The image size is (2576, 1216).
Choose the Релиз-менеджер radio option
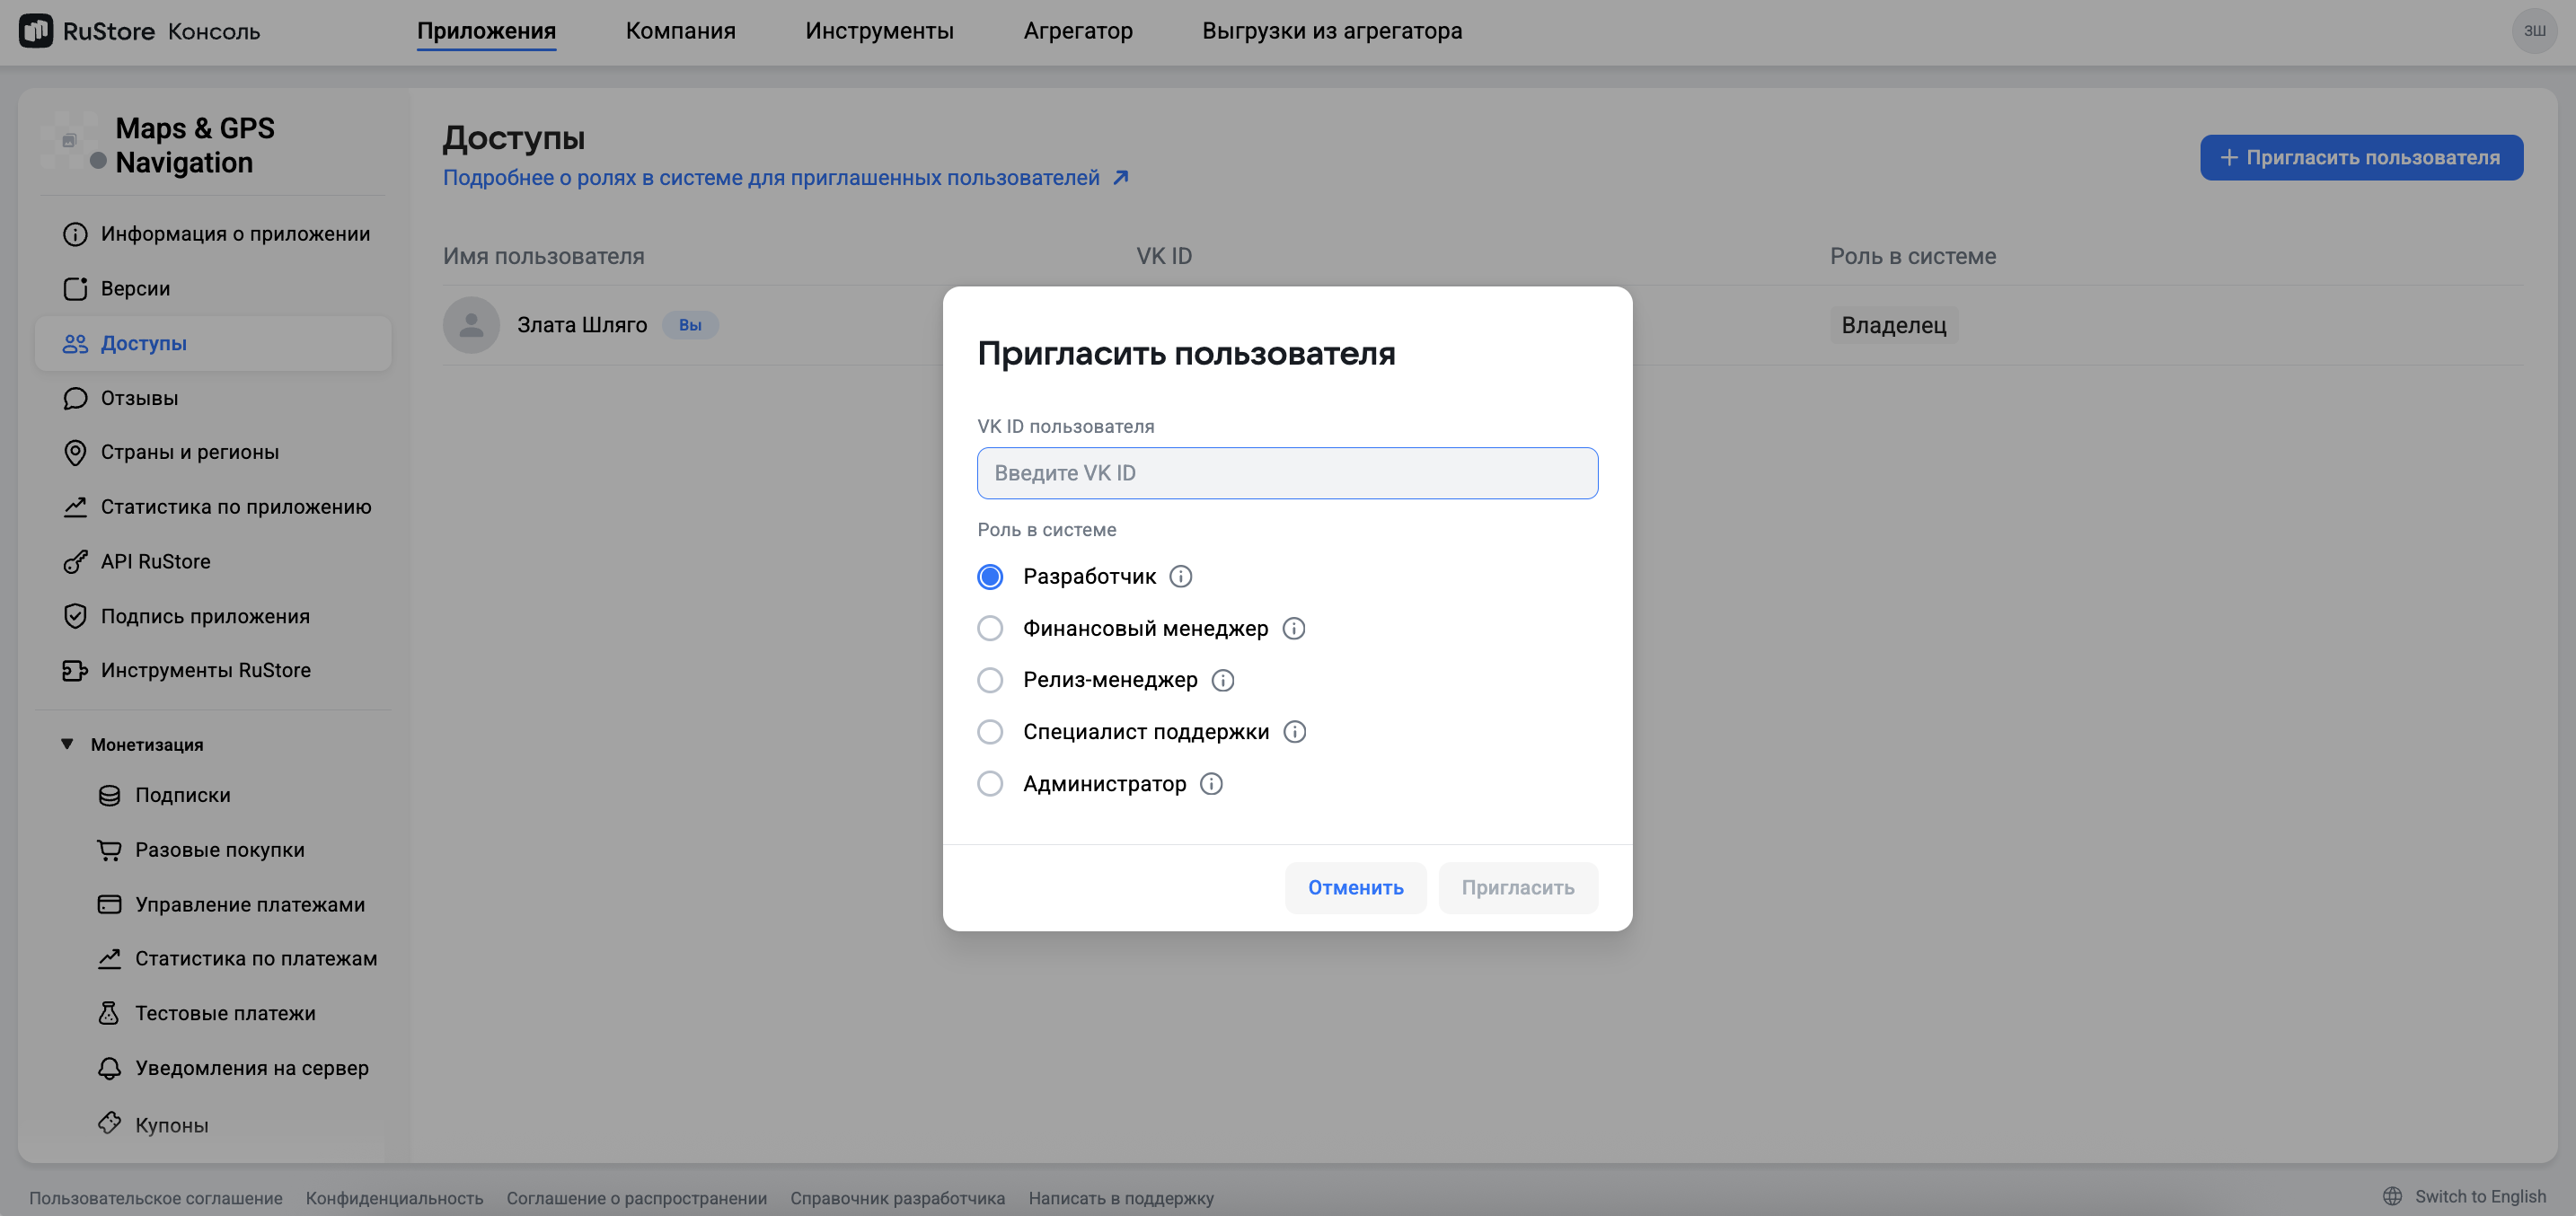point(990,680)
